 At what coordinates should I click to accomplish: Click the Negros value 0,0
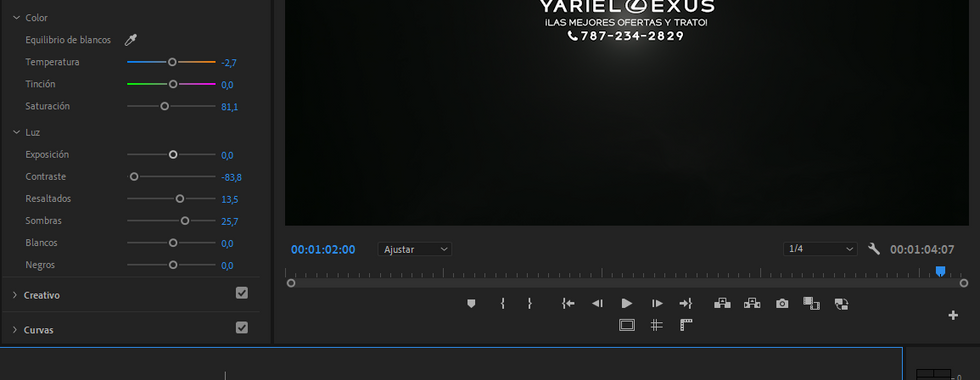tap(228, 266)
